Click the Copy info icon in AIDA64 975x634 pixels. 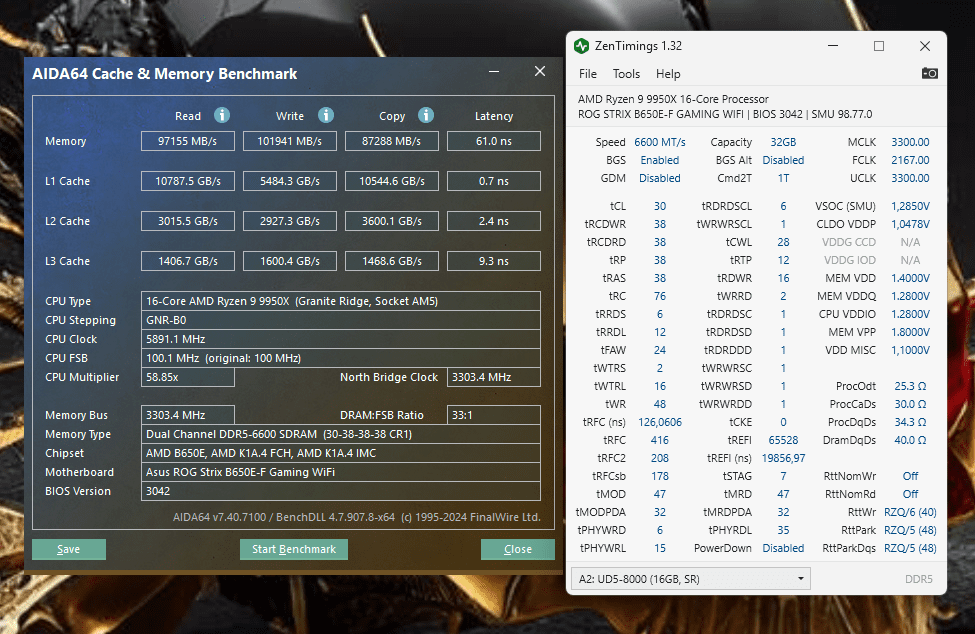coord(426,115)
